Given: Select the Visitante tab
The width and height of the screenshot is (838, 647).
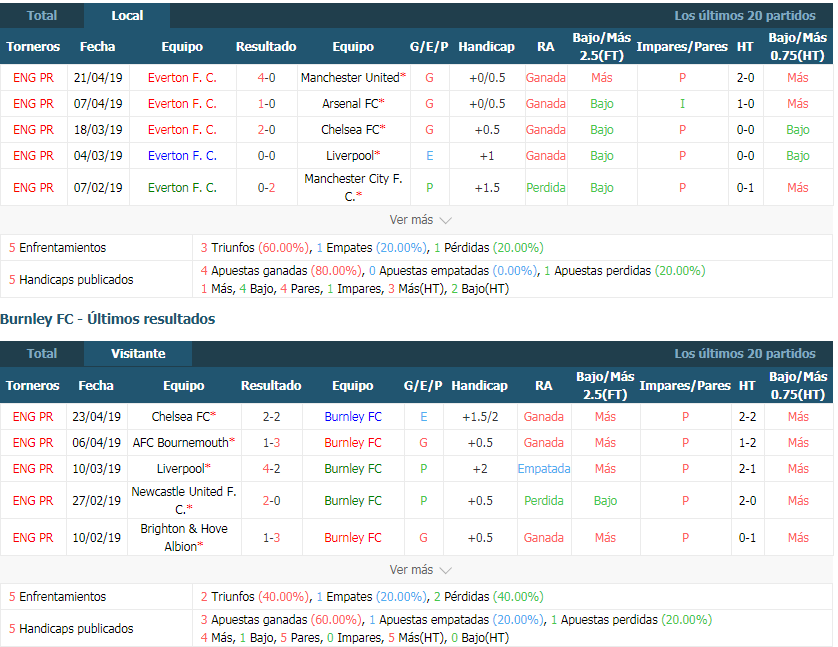Looking at the screenshot, I should [x=138, y=354].
